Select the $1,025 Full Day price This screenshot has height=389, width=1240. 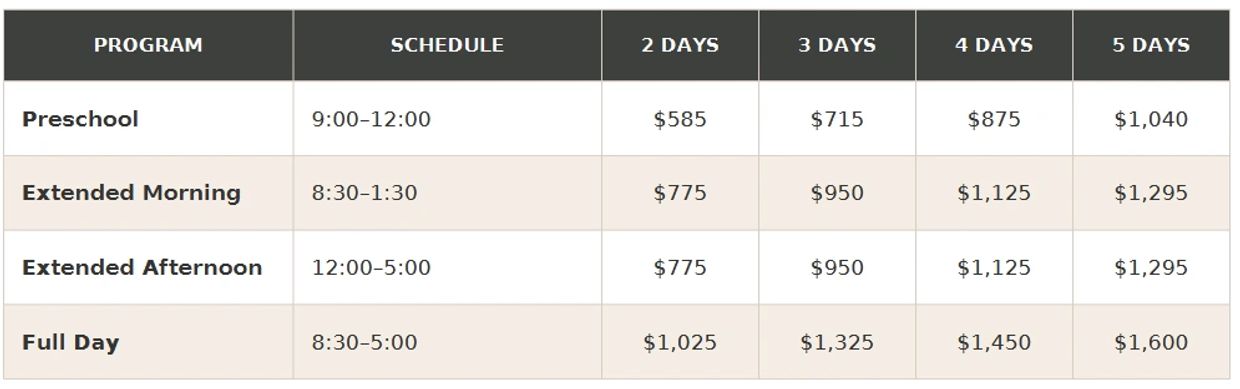click(680, 343)
